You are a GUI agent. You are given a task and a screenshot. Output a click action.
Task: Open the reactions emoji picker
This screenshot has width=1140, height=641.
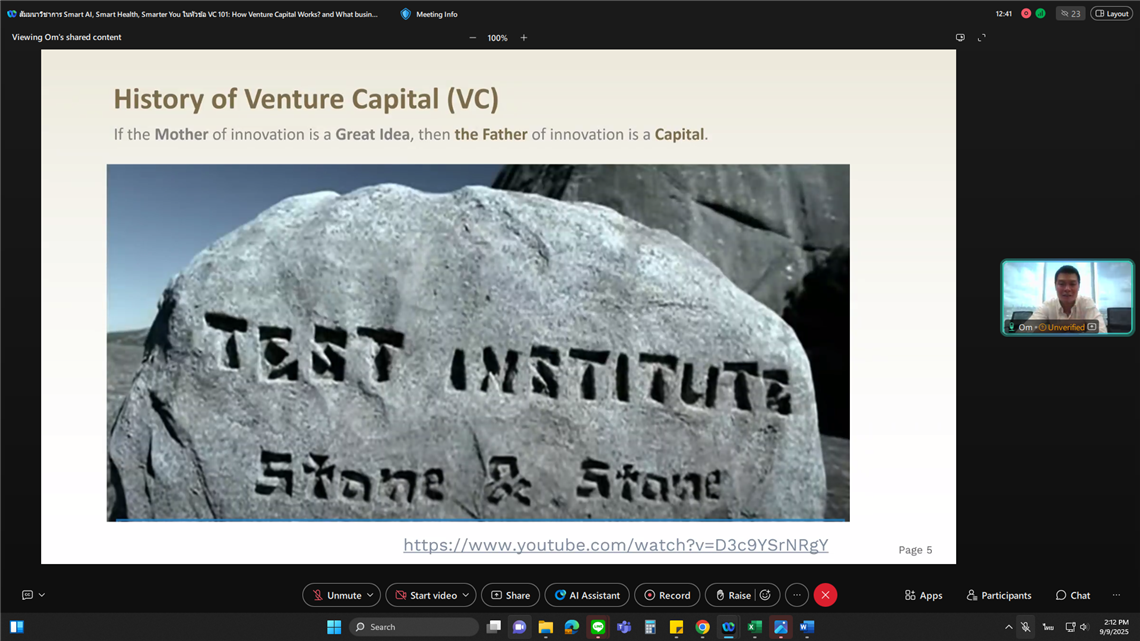pyautogui.click(x=766, y=595)
